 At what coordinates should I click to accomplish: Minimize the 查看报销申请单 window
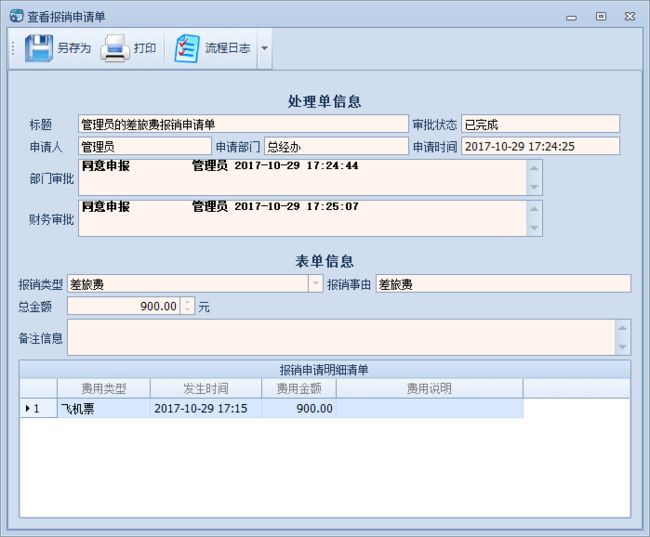(x=571, y=17)
